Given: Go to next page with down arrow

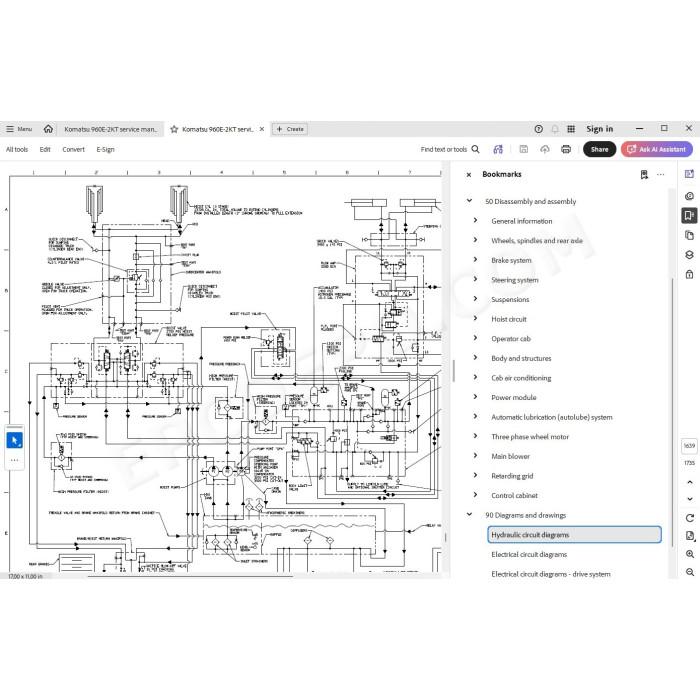Looking at the screenshot, I should (x=690, y=499).
